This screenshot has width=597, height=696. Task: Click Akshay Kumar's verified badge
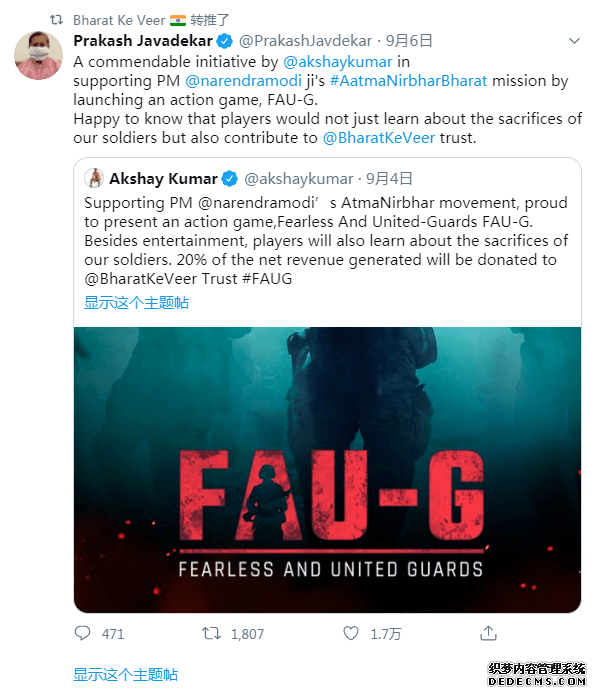point(229,179)
